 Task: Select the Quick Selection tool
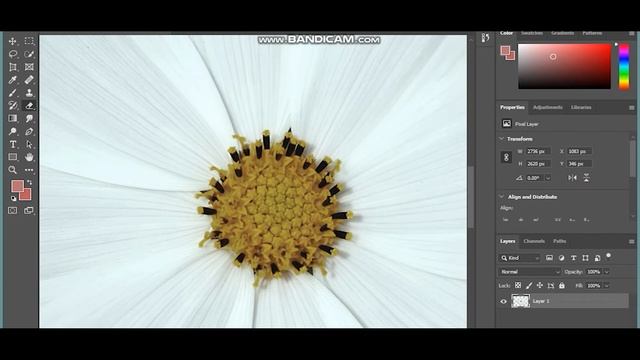point(29,54)
